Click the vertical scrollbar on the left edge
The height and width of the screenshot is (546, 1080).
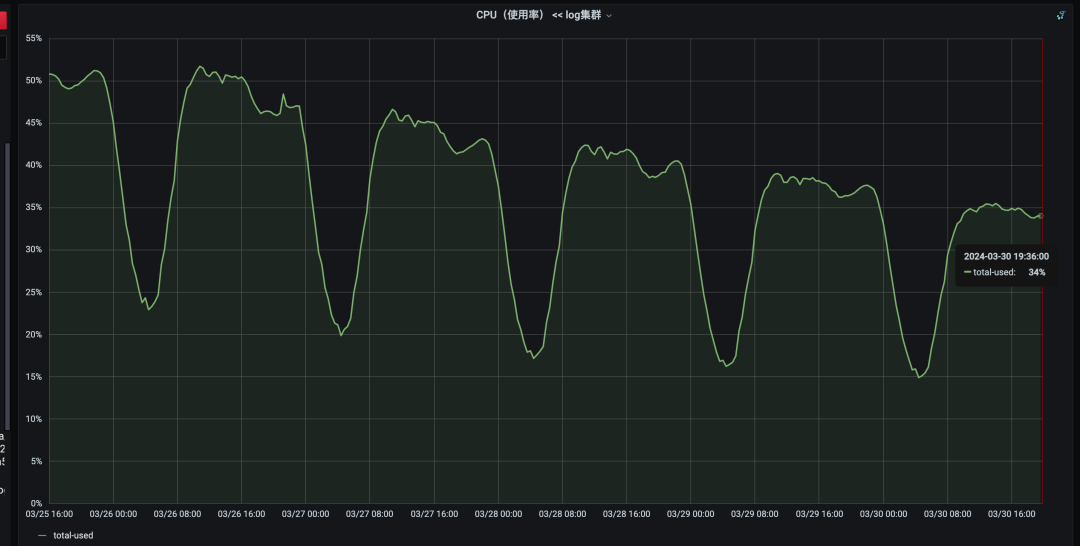pos(8,286)
